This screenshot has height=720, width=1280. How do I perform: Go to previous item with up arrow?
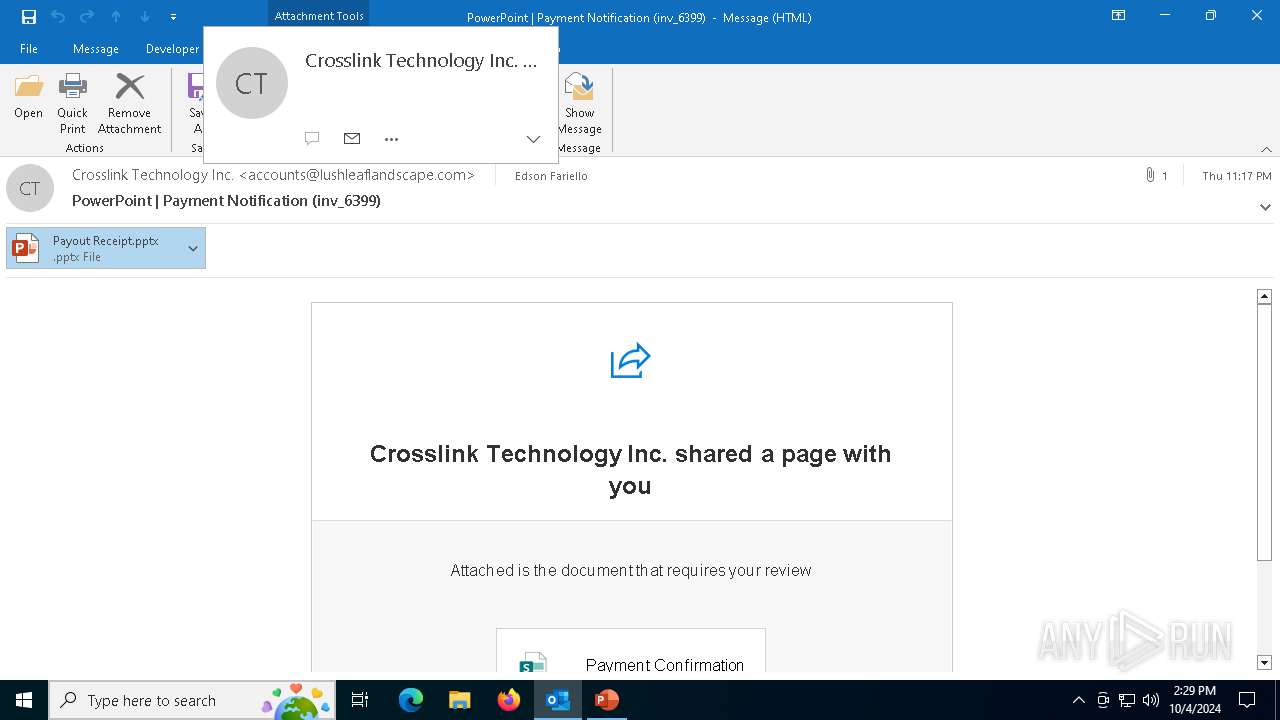tap(116, 17)
